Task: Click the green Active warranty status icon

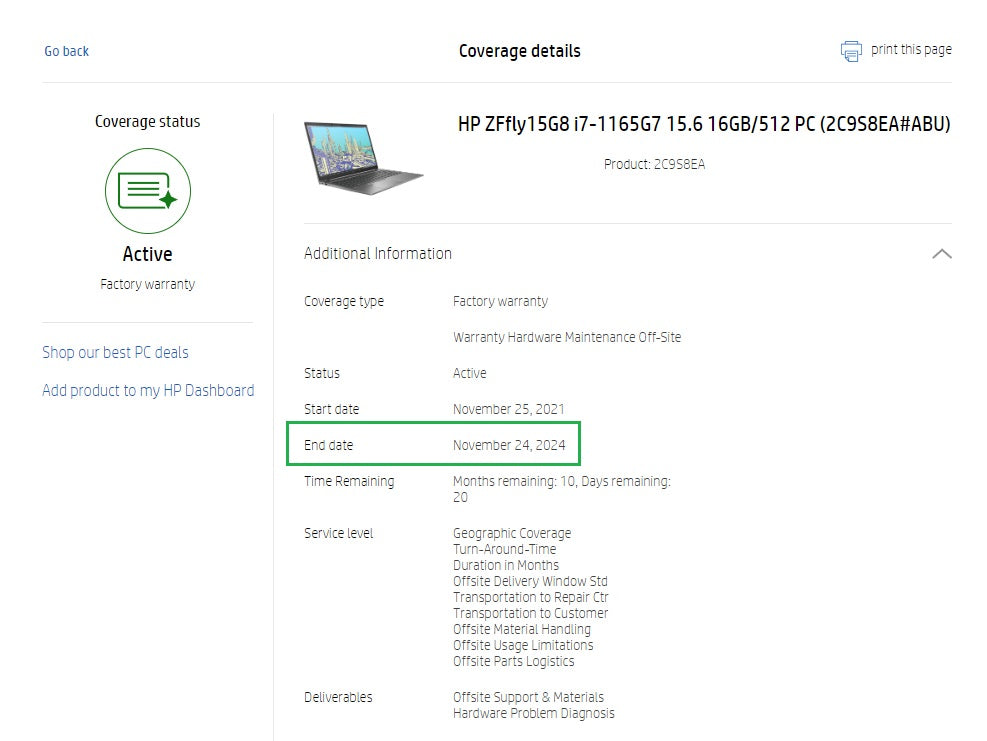Action: [147, 191]
